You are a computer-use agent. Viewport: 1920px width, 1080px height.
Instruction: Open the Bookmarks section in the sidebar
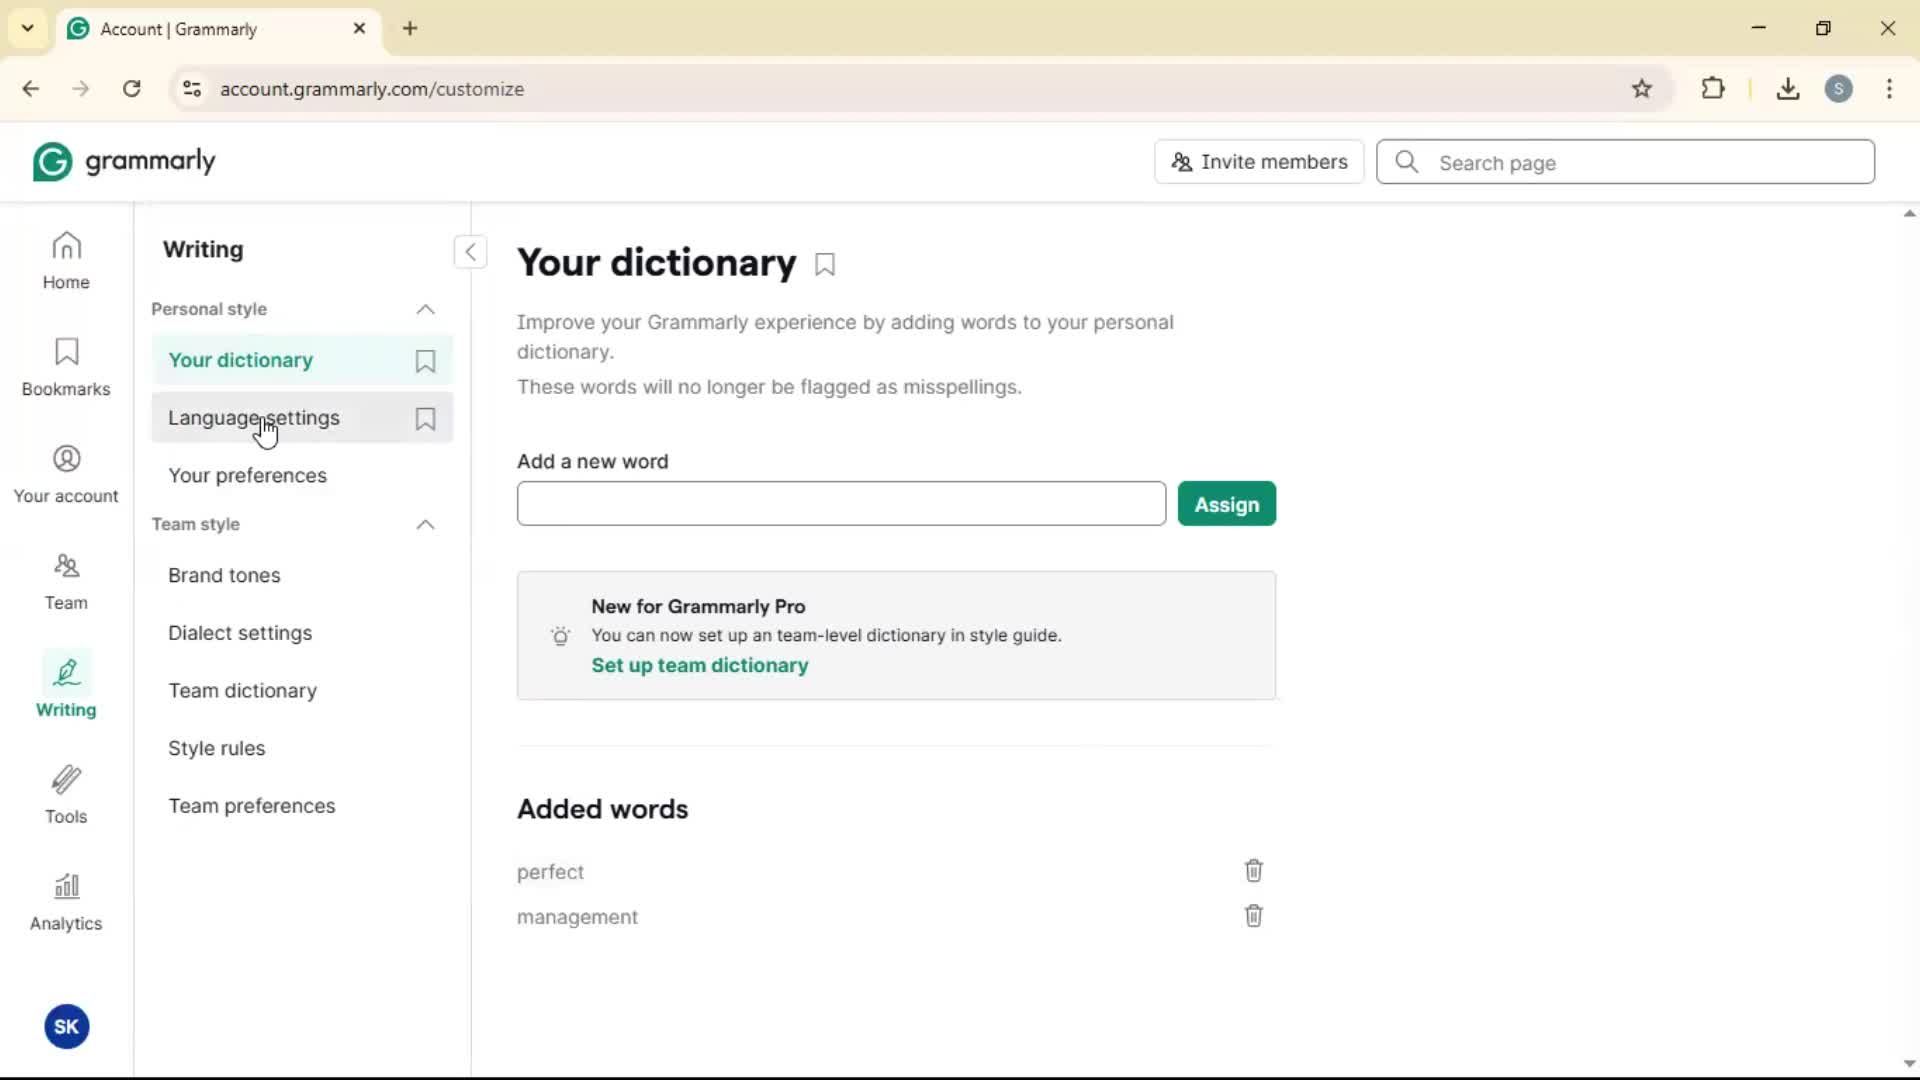(66, 367)
